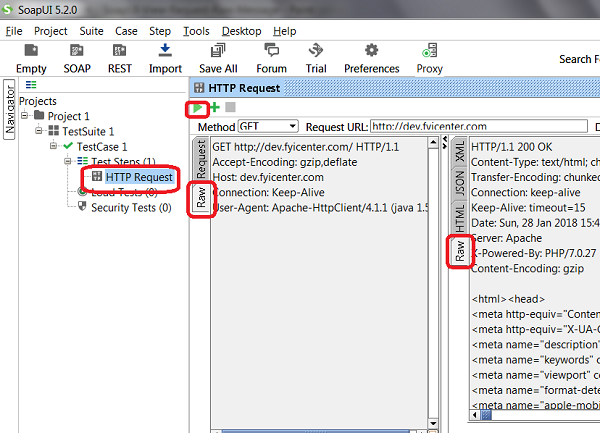Switch to the response JSON tab
Viewport: 600px width, 433px height.
tap(460, 183)
